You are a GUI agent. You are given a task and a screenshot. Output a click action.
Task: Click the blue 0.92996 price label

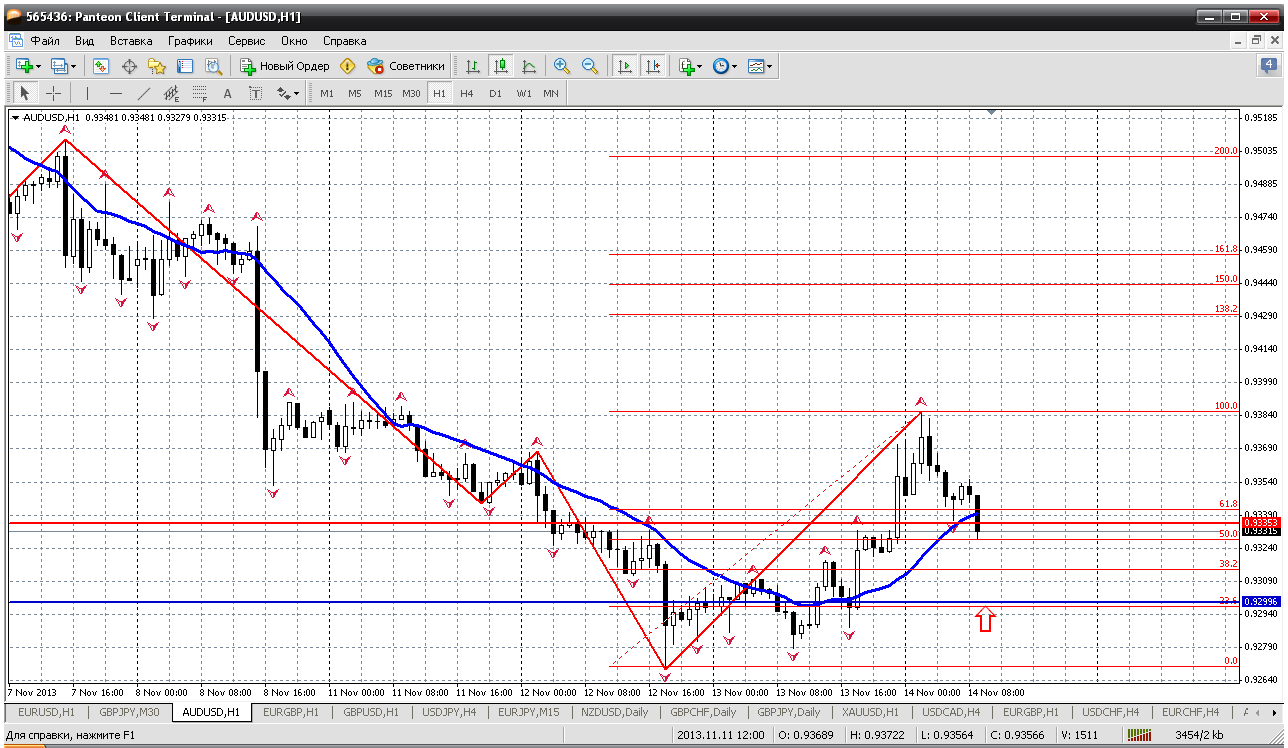[1259, 601]
